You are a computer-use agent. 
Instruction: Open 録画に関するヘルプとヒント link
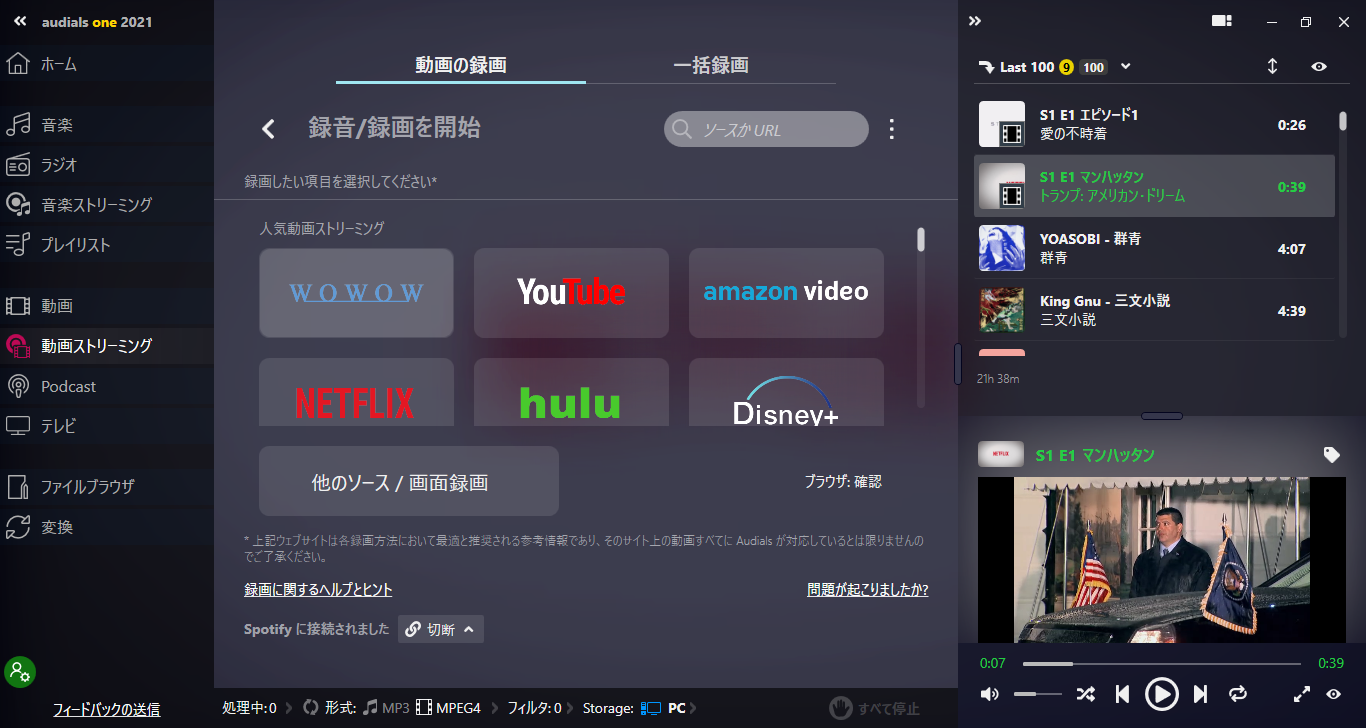(318, 590)
